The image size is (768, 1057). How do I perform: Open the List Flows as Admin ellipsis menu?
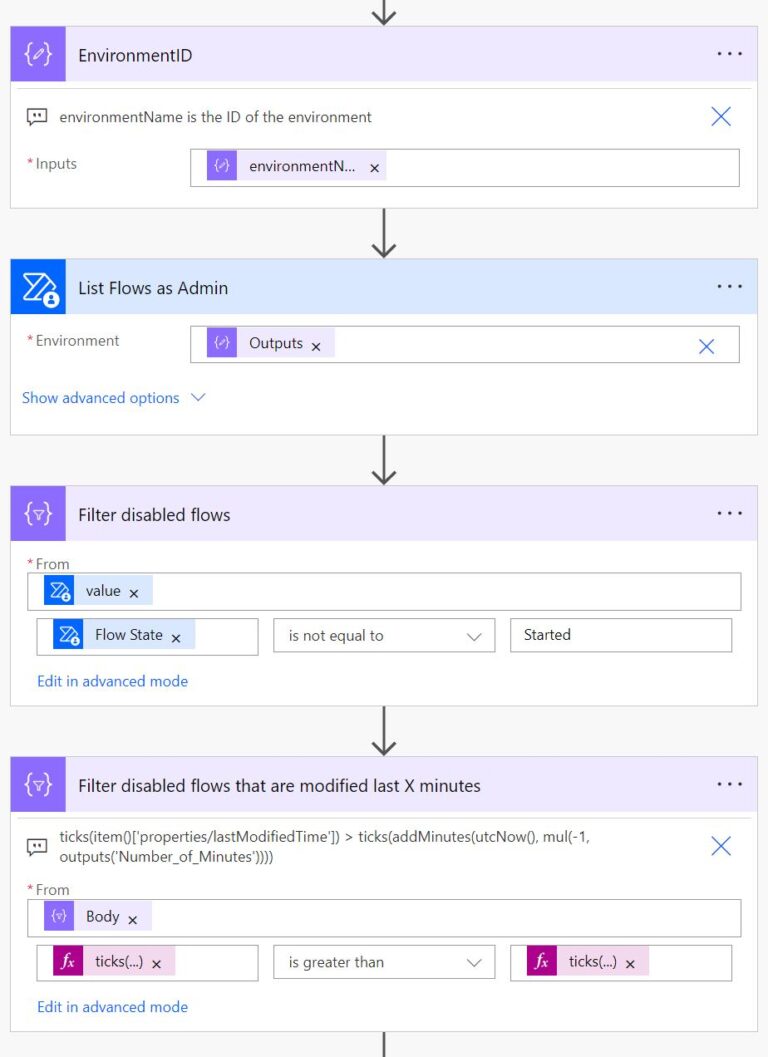[729, 287]
